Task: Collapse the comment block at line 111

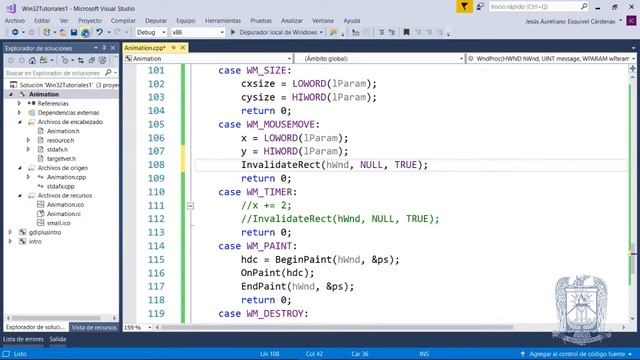Action: 190,206
